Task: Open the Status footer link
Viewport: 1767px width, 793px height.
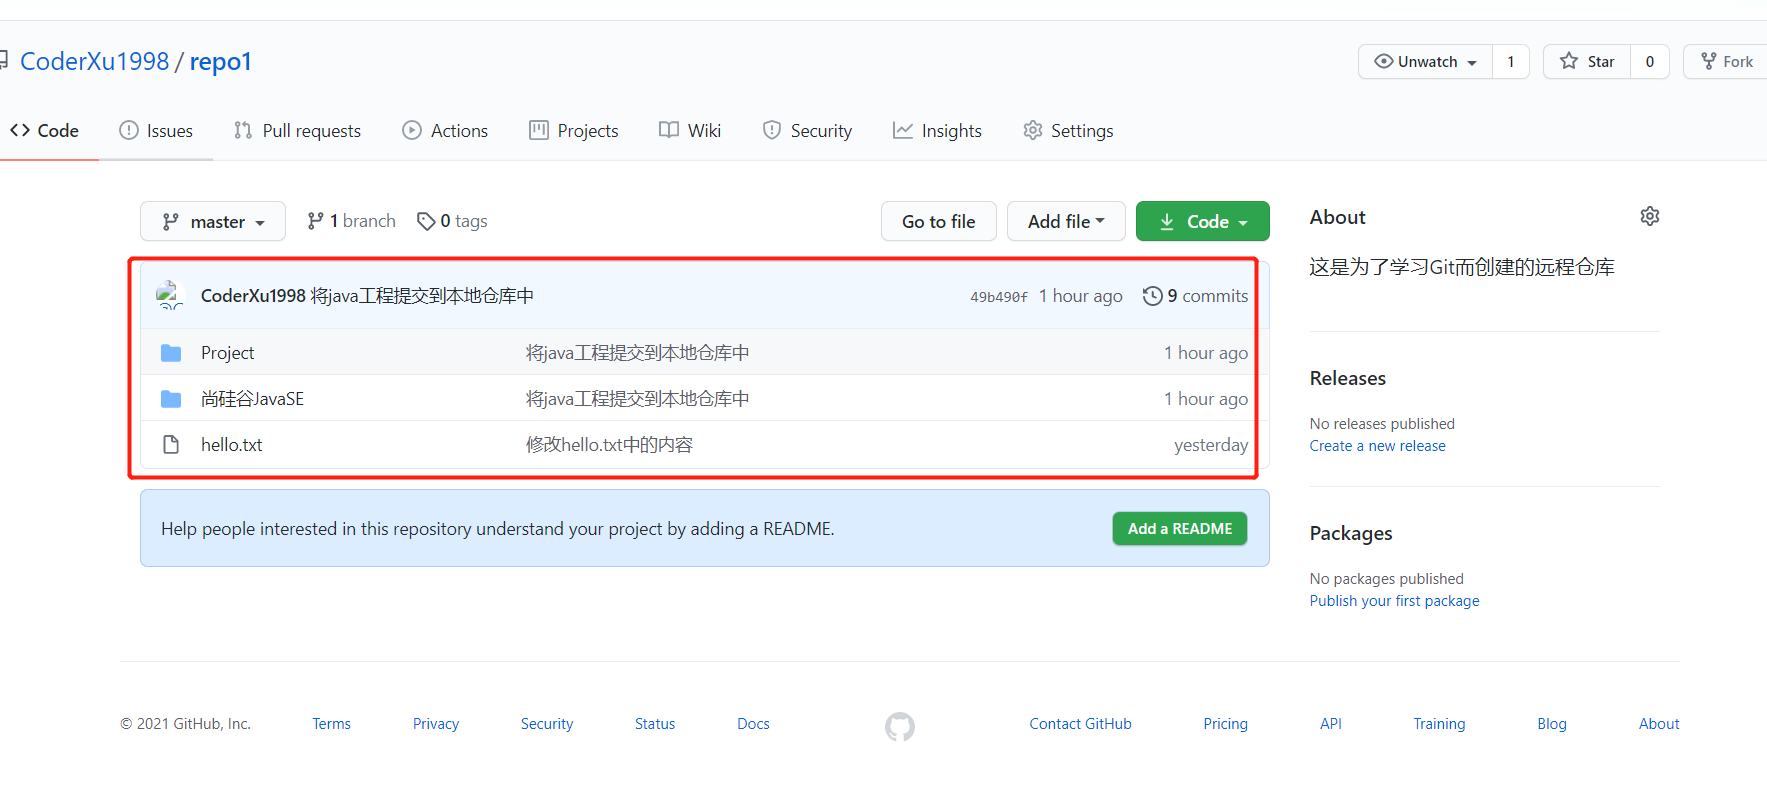Action: (x=655, y=724)
